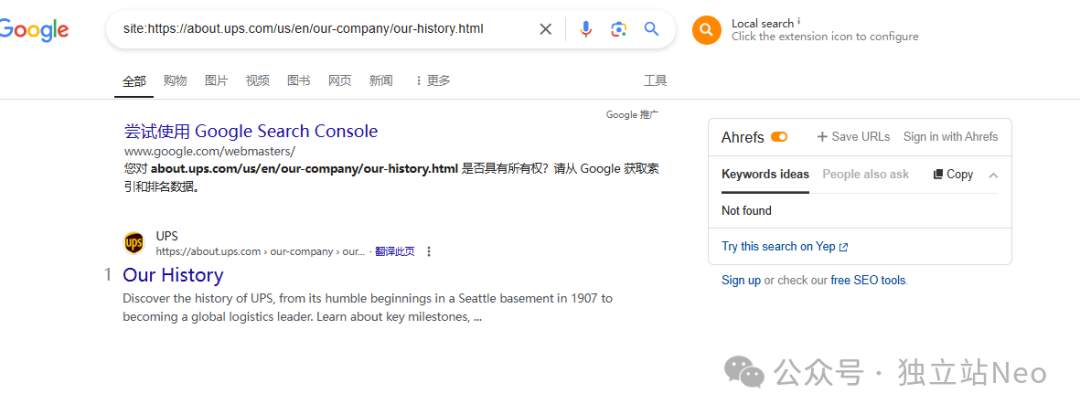Switch to the 视频 (Videos) tab

coord(258,81)
